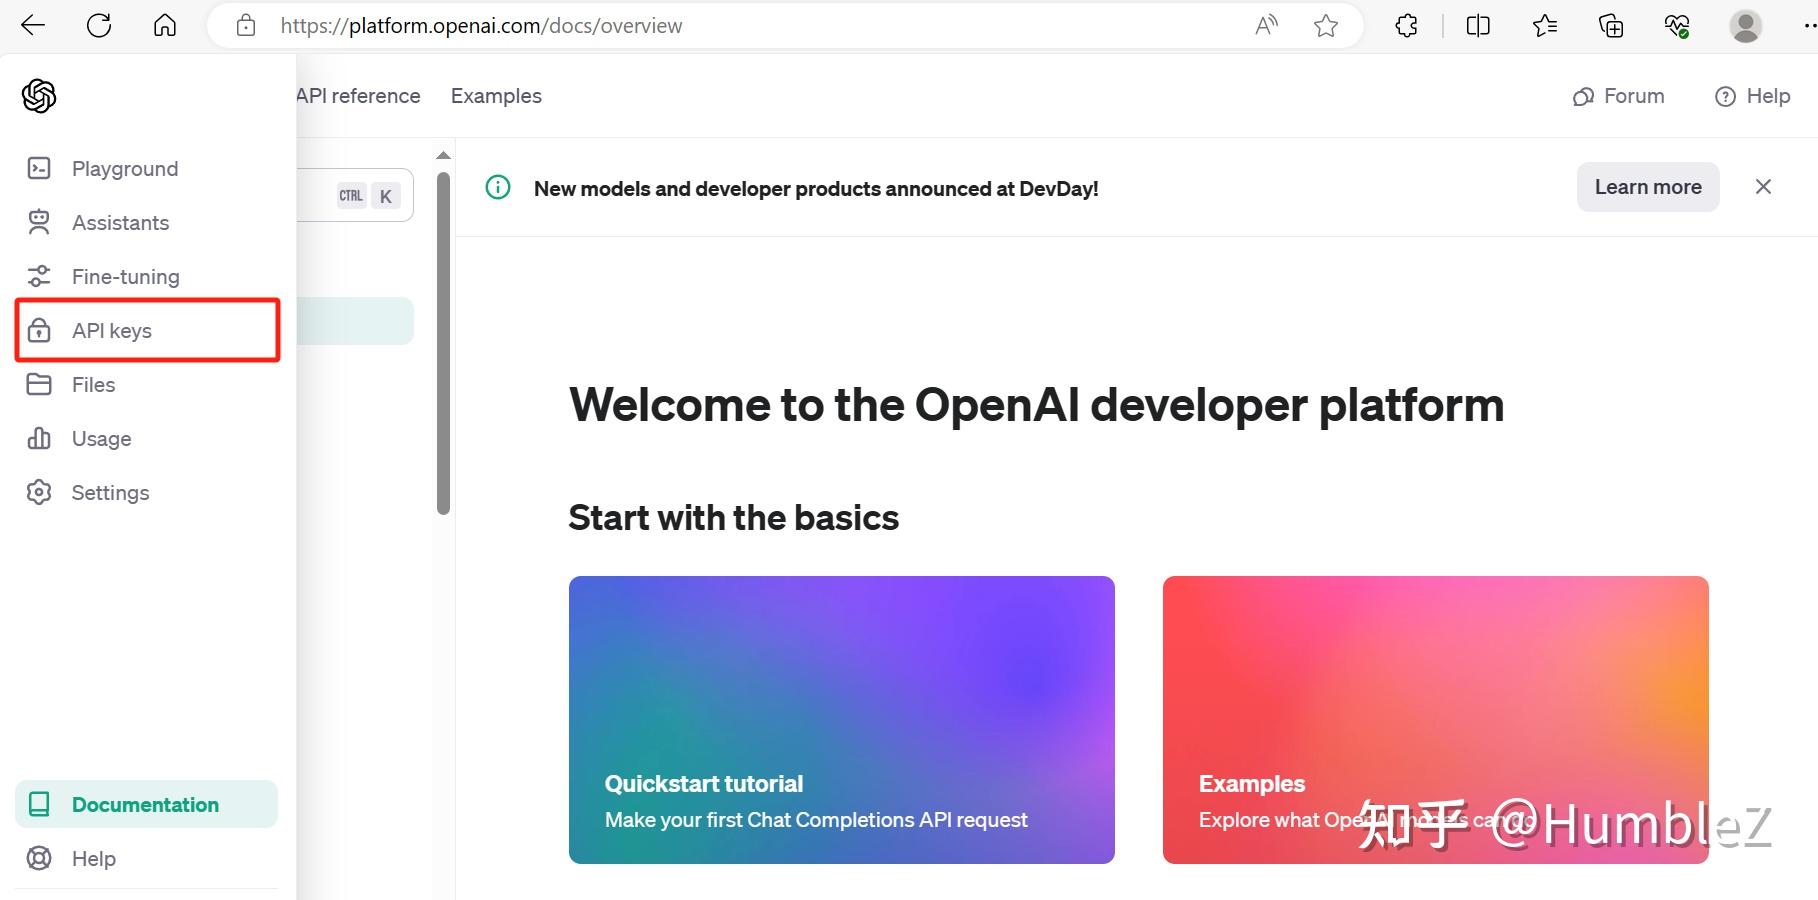Switch to the Examples tab
The width and height of the screenshot is (1818, 900).
tap(495, 95)
